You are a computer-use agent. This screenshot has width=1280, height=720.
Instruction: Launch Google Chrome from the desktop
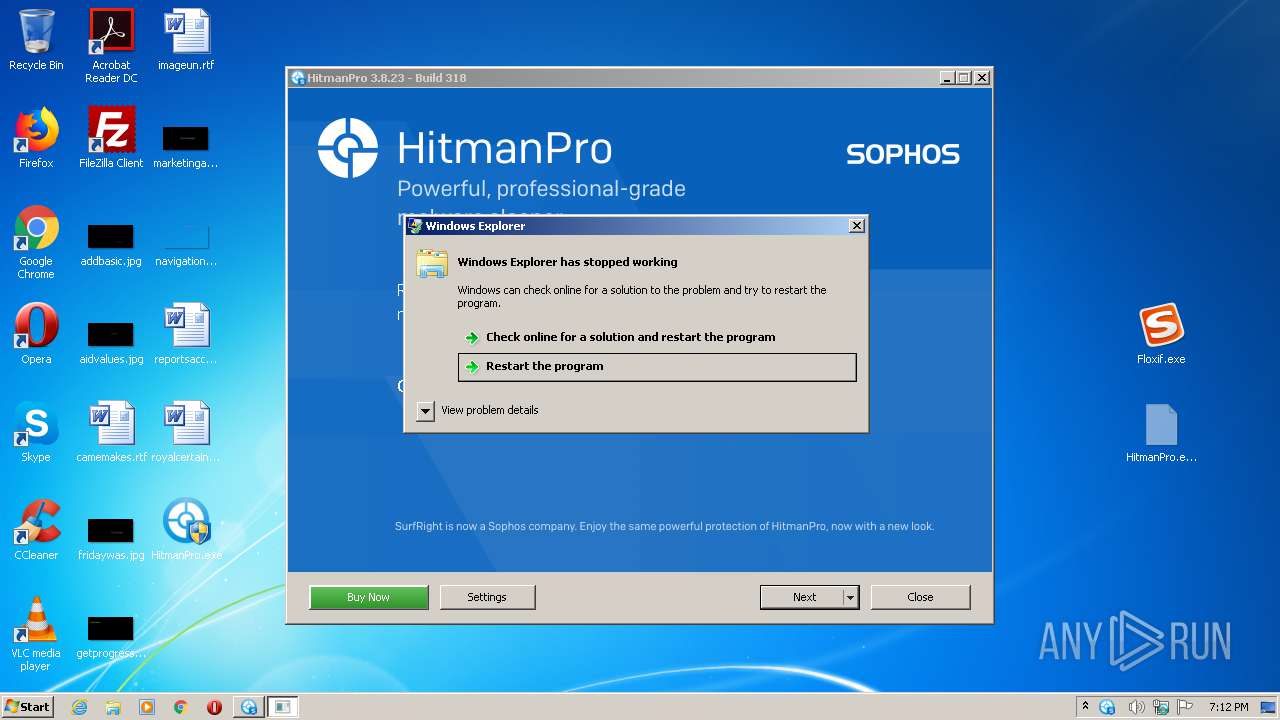pos(36,243)
